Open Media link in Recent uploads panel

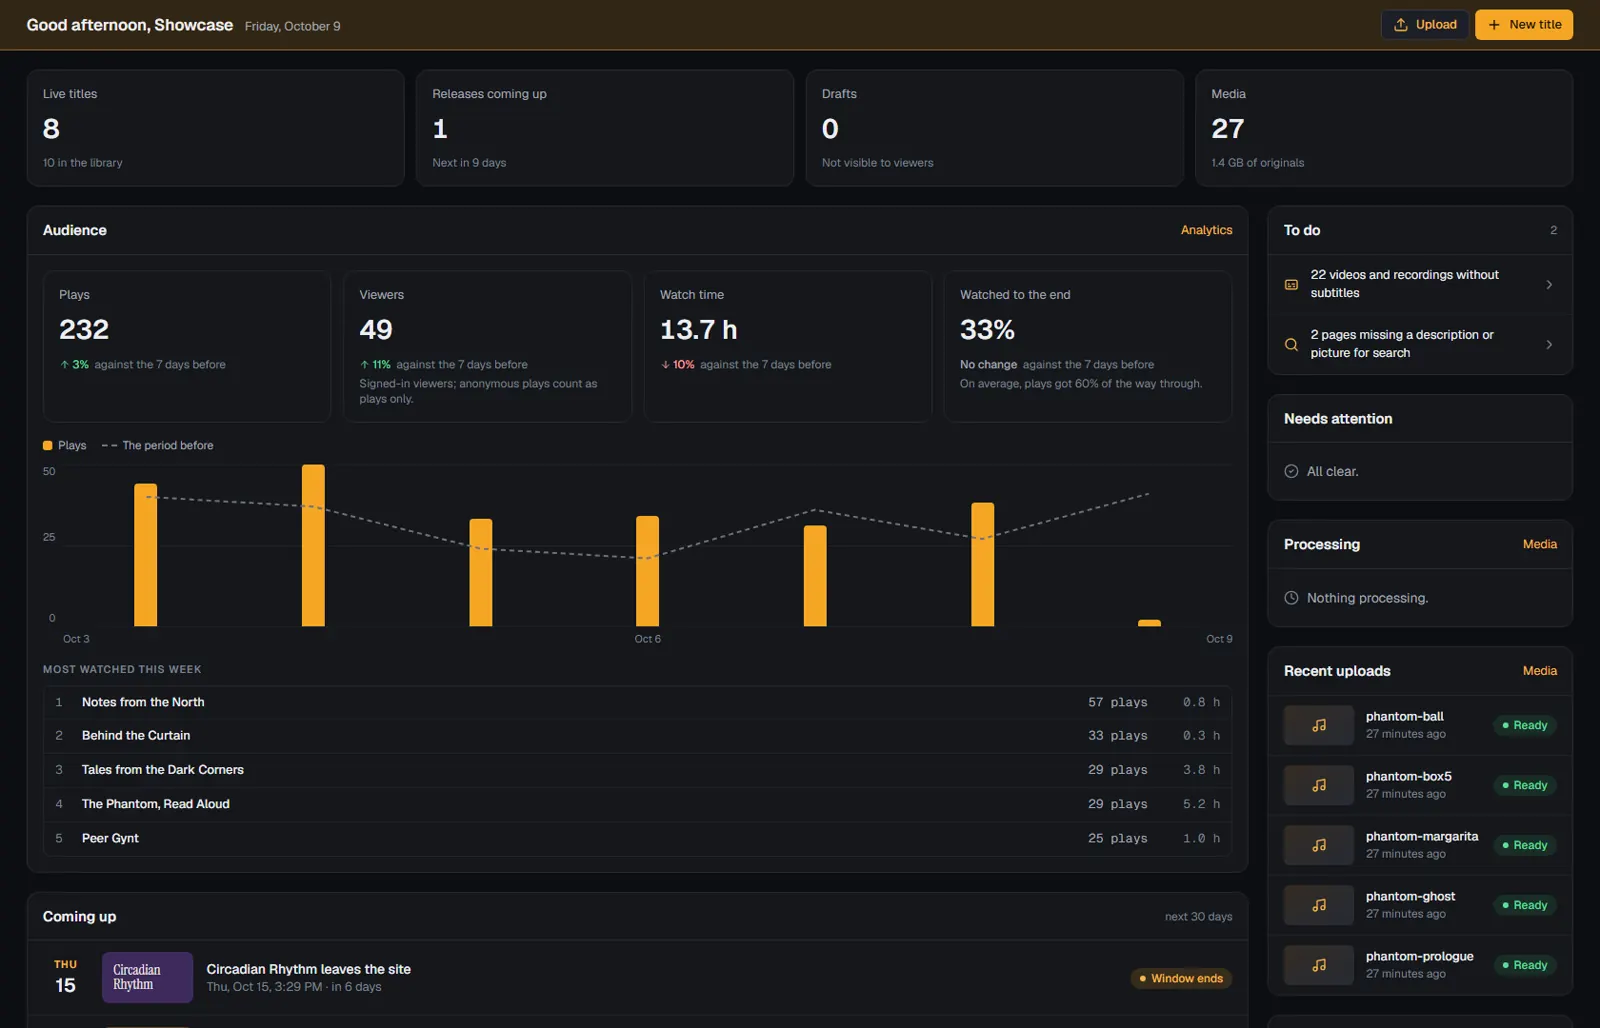click(1539, 671)
